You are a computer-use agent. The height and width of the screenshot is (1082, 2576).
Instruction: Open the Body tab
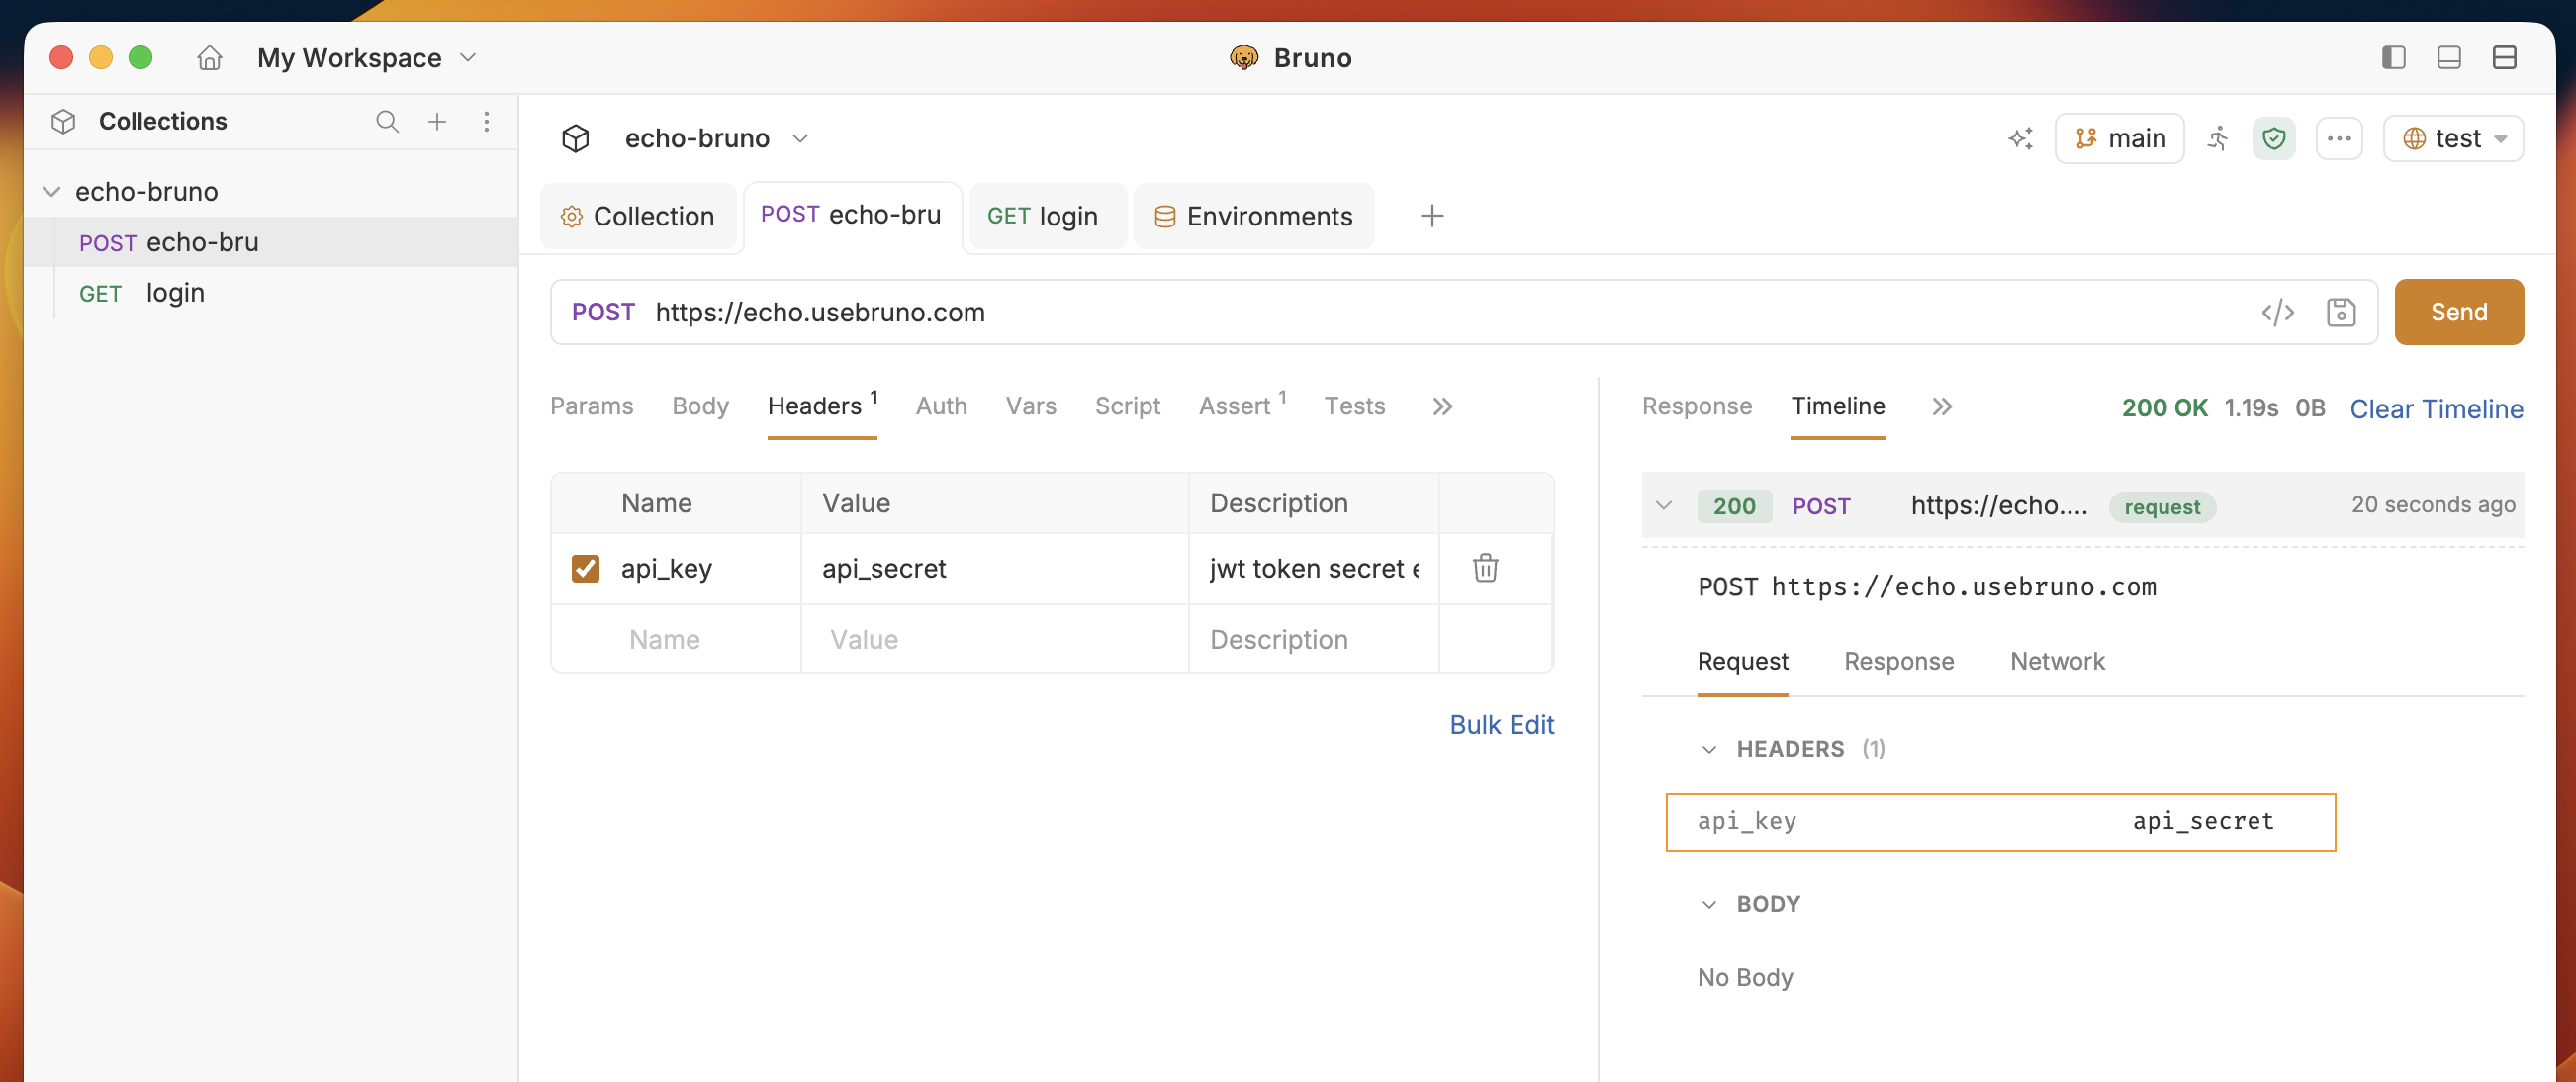(700, 406)
